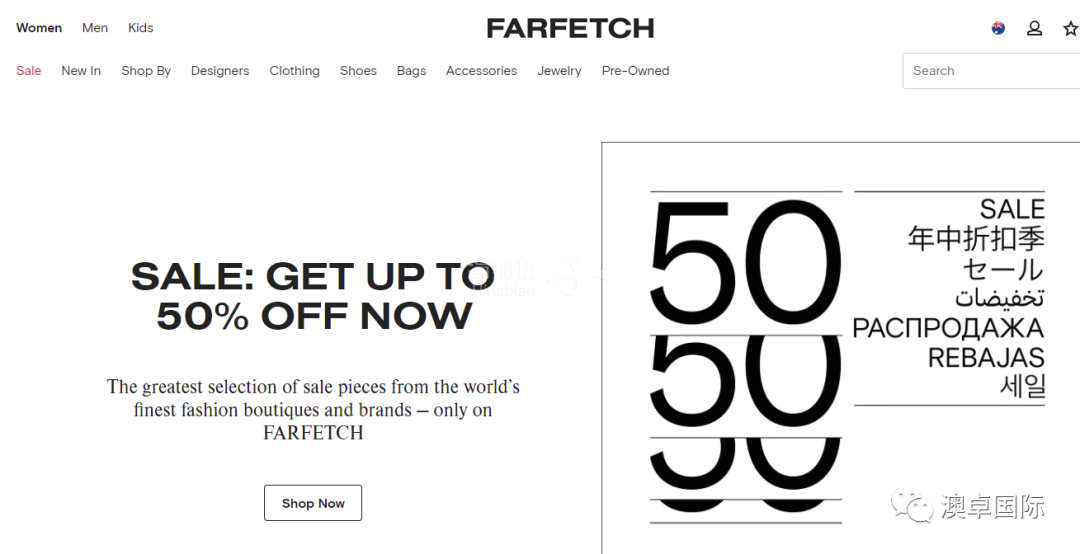Expand the Designers menu
Image resolution: width=1080 pixels, height=554 pixels.
tap(220, 71)
